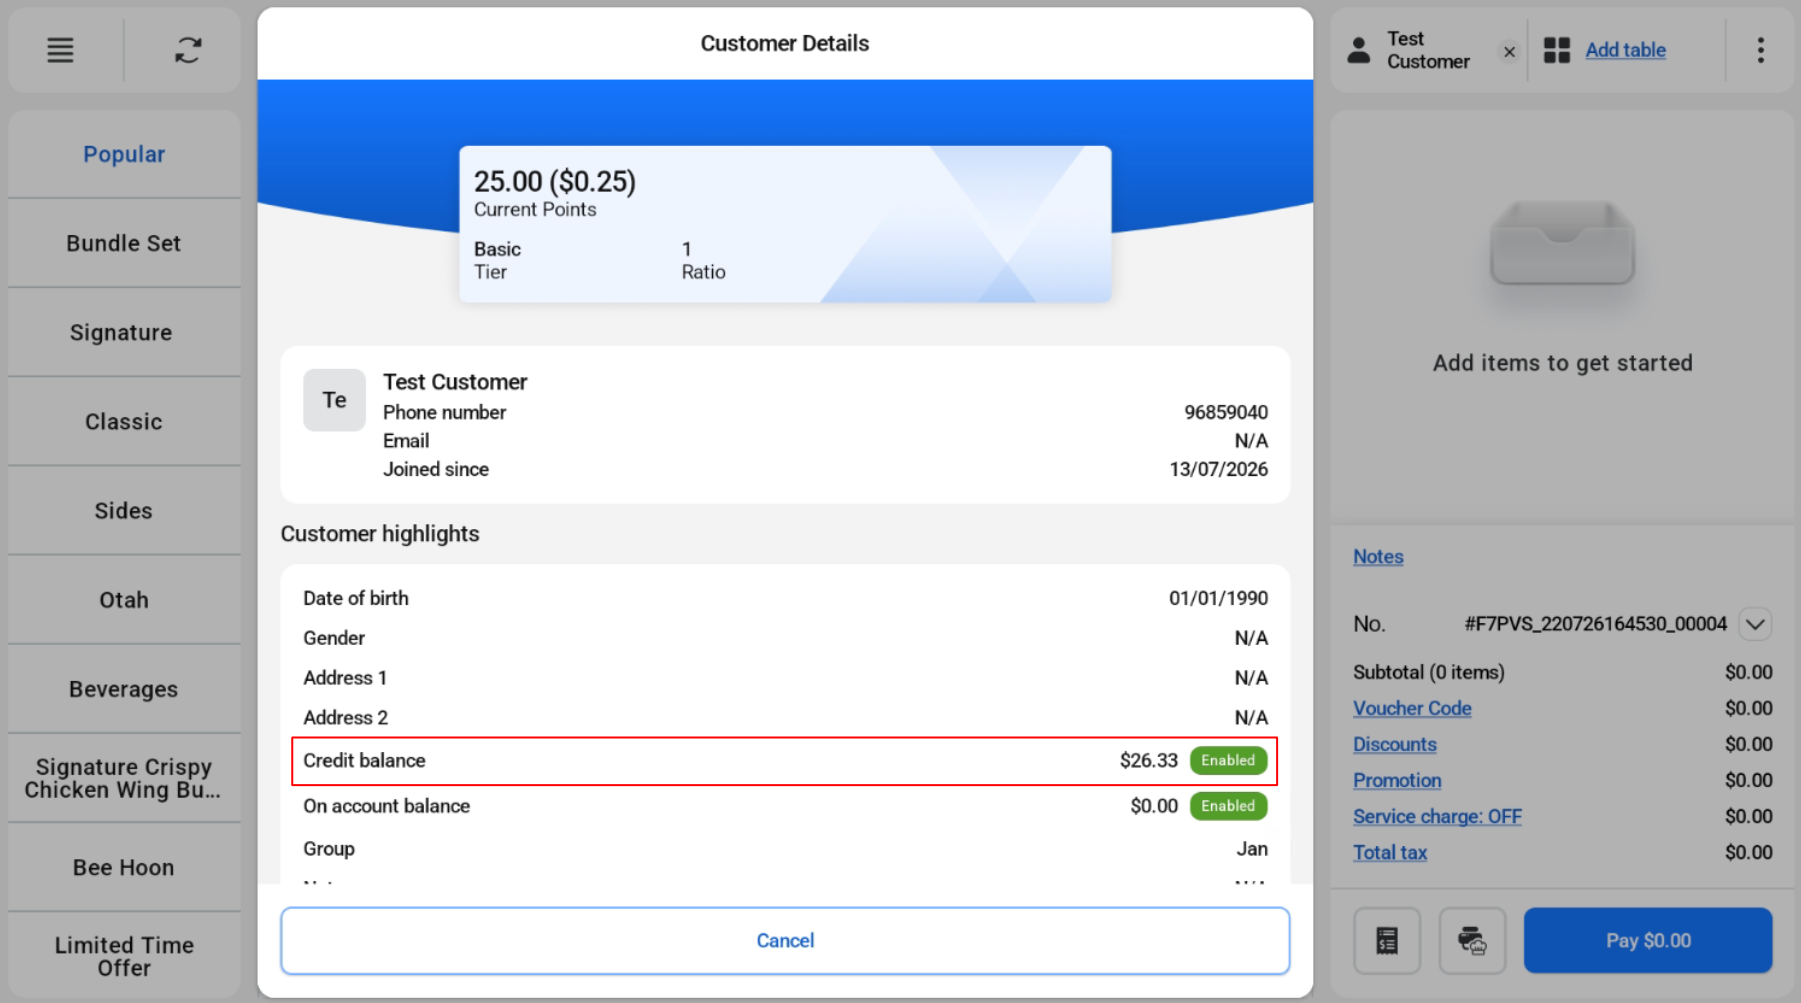The image size is (1801, 1003).
Task: Open the hamburger menu icon
Action: pyautogui.click(x=60, y=50)
